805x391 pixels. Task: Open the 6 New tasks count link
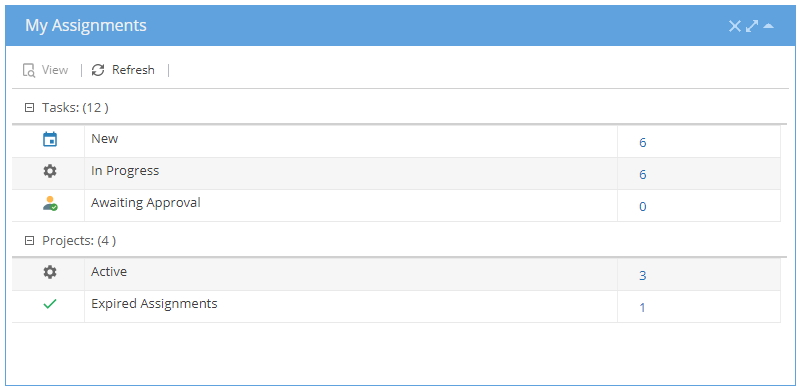pos(642,143)
